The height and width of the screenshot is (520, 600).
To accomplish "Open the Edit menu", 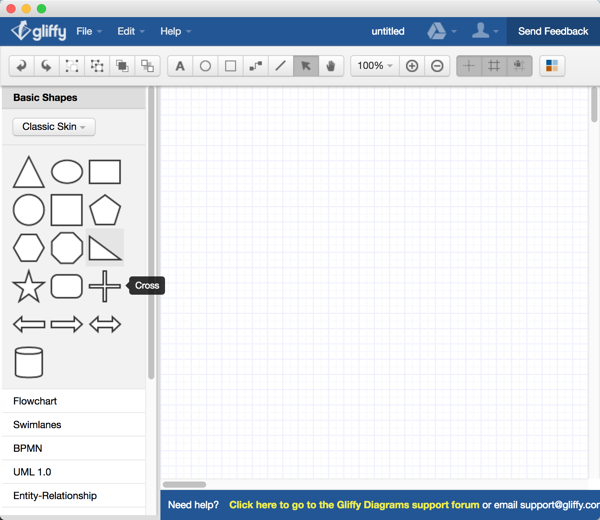I will pyautogui.click(x=130, y=31).
